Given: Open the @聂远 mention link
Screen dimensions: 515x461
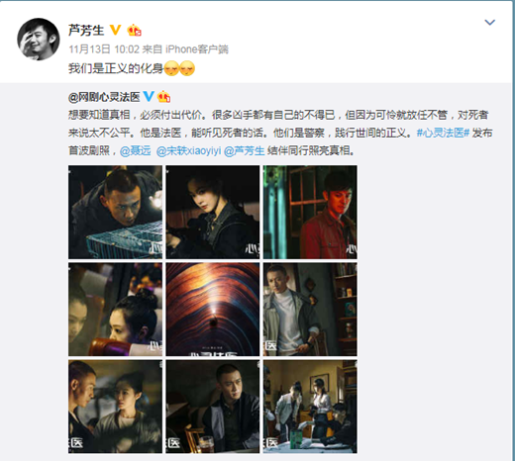Looking at the screenshot, I should click(135, 151).
